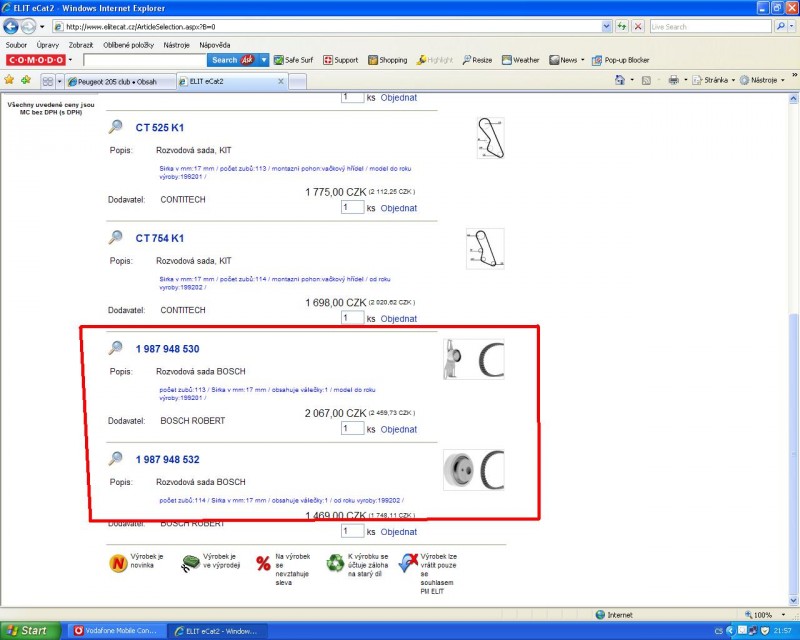Click the Windows Start button
Image resolution: width=800 pixels, height=640 pixels.
click(28, 631)
